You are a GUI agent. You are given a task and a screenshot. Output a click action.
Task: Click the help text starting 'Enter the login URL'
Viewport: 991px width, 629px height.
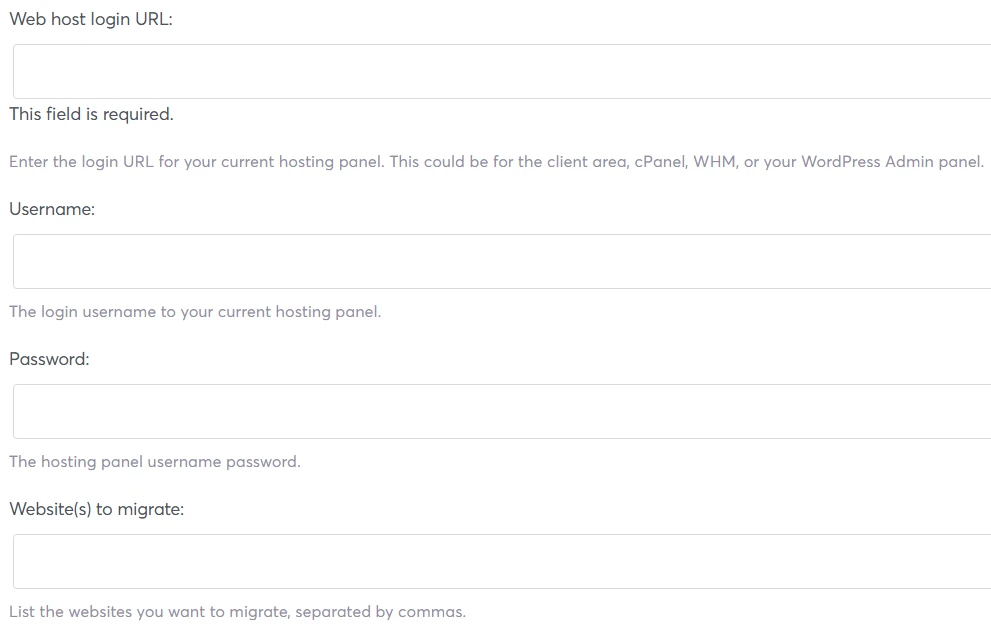pyautogui.click(x=497, y=162)
